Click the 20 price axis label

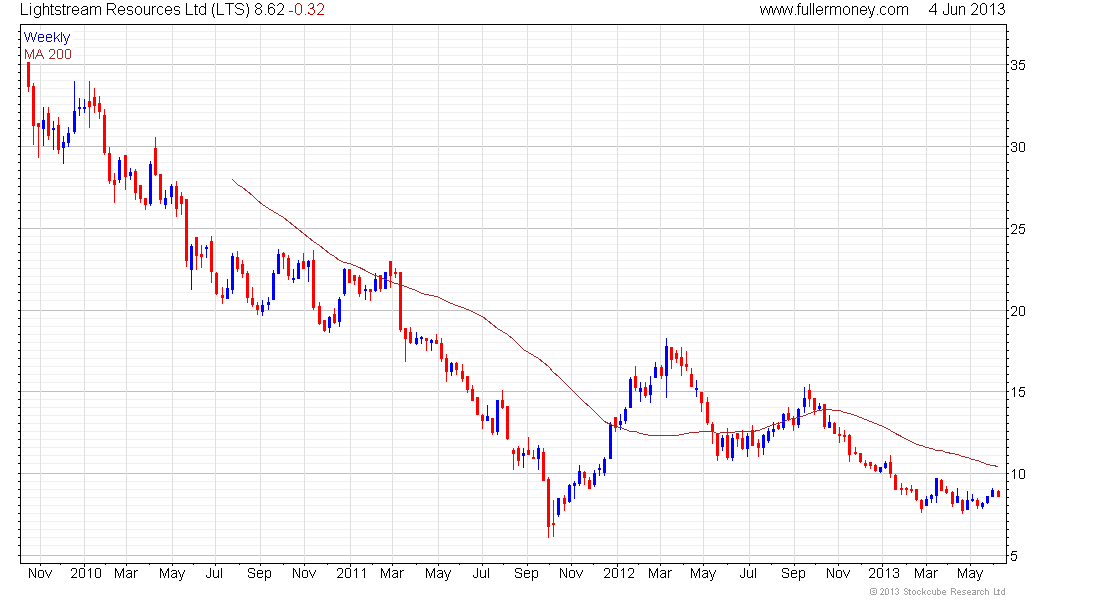[x=1017, y=311]
